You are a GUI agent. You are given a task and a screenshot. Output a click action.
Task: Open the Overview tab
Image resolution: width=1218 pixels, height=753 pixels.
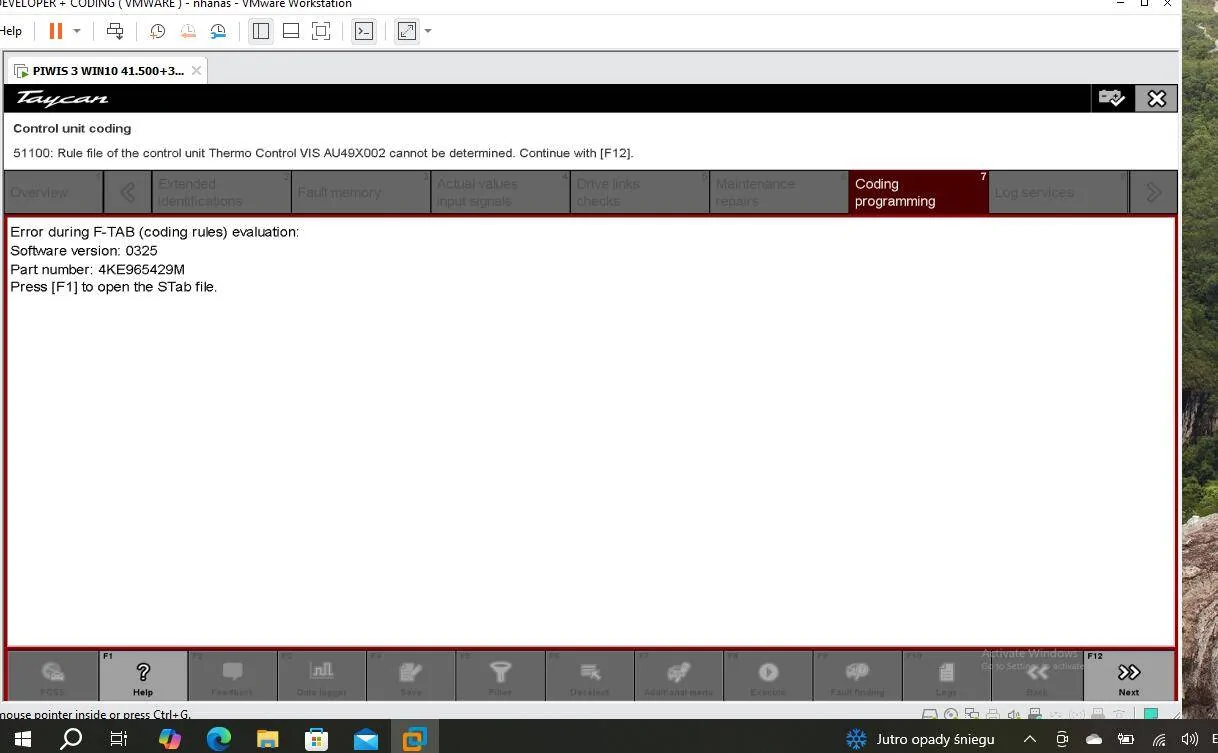(54, 192)
